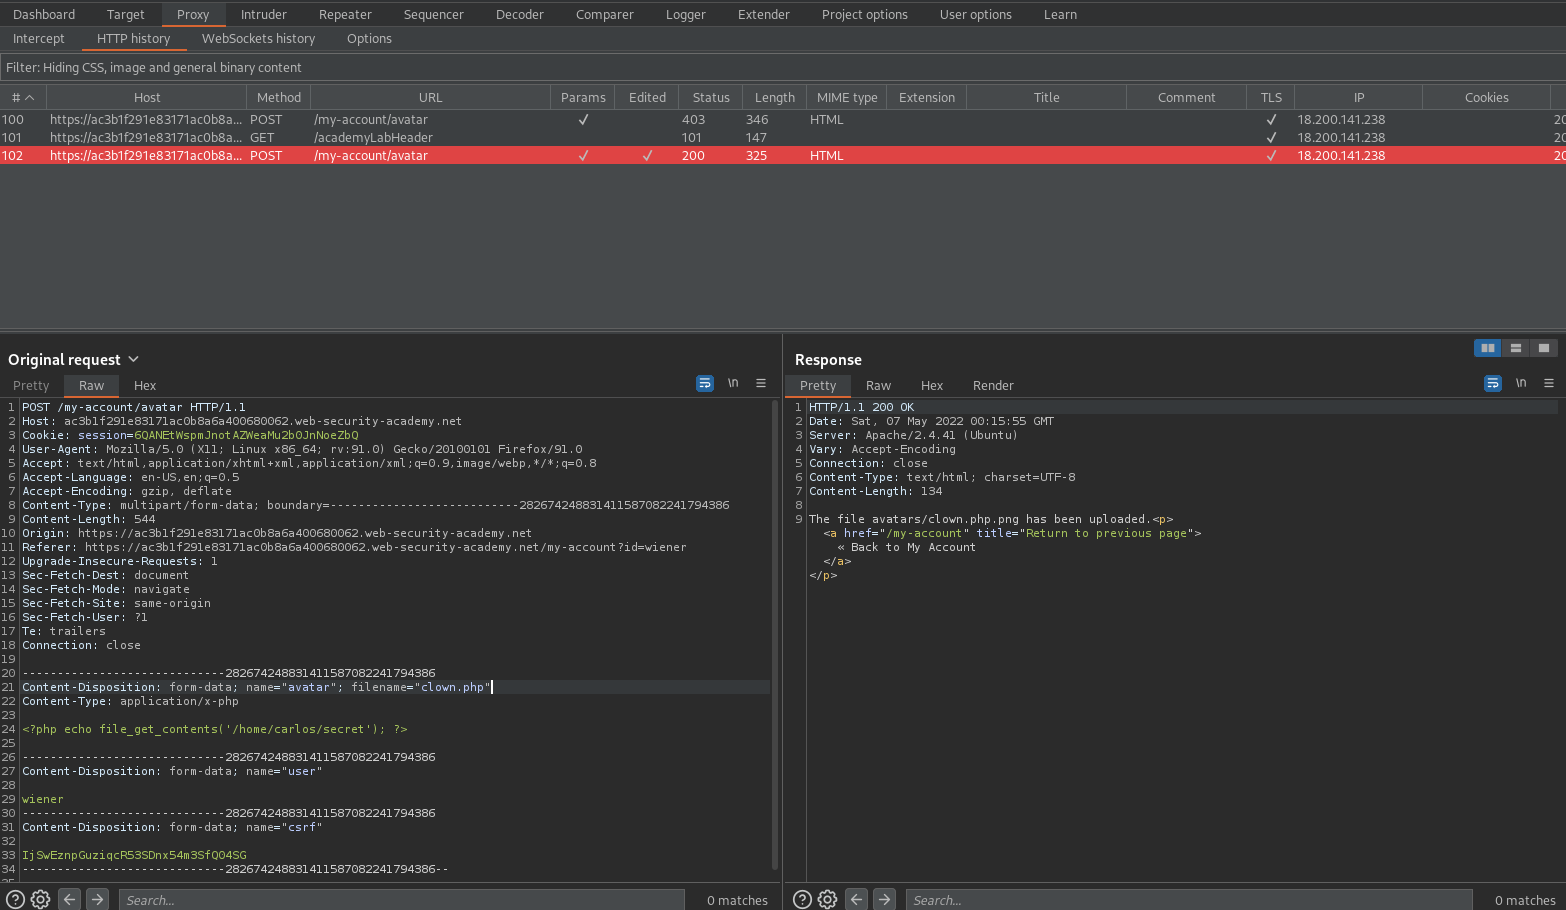The width and height of the screenshot is (1566, 910).
Task: Select Pretty view in request panel
Action: (x=31, y=385)
